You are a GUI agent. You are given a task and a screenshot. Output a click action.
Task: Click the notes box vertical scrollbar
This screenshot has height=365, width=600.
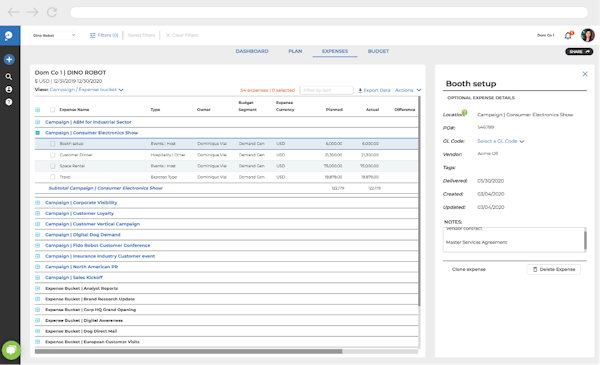tap(585, 240)
